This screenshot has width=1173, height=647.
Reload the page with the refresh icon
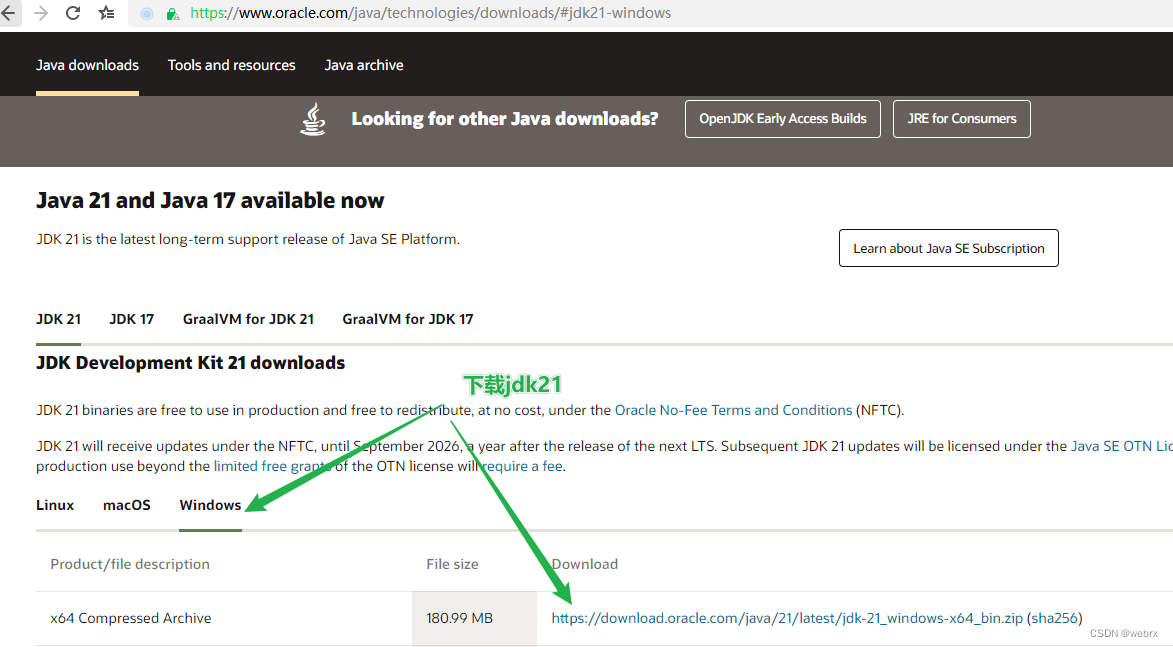point(73,13)
